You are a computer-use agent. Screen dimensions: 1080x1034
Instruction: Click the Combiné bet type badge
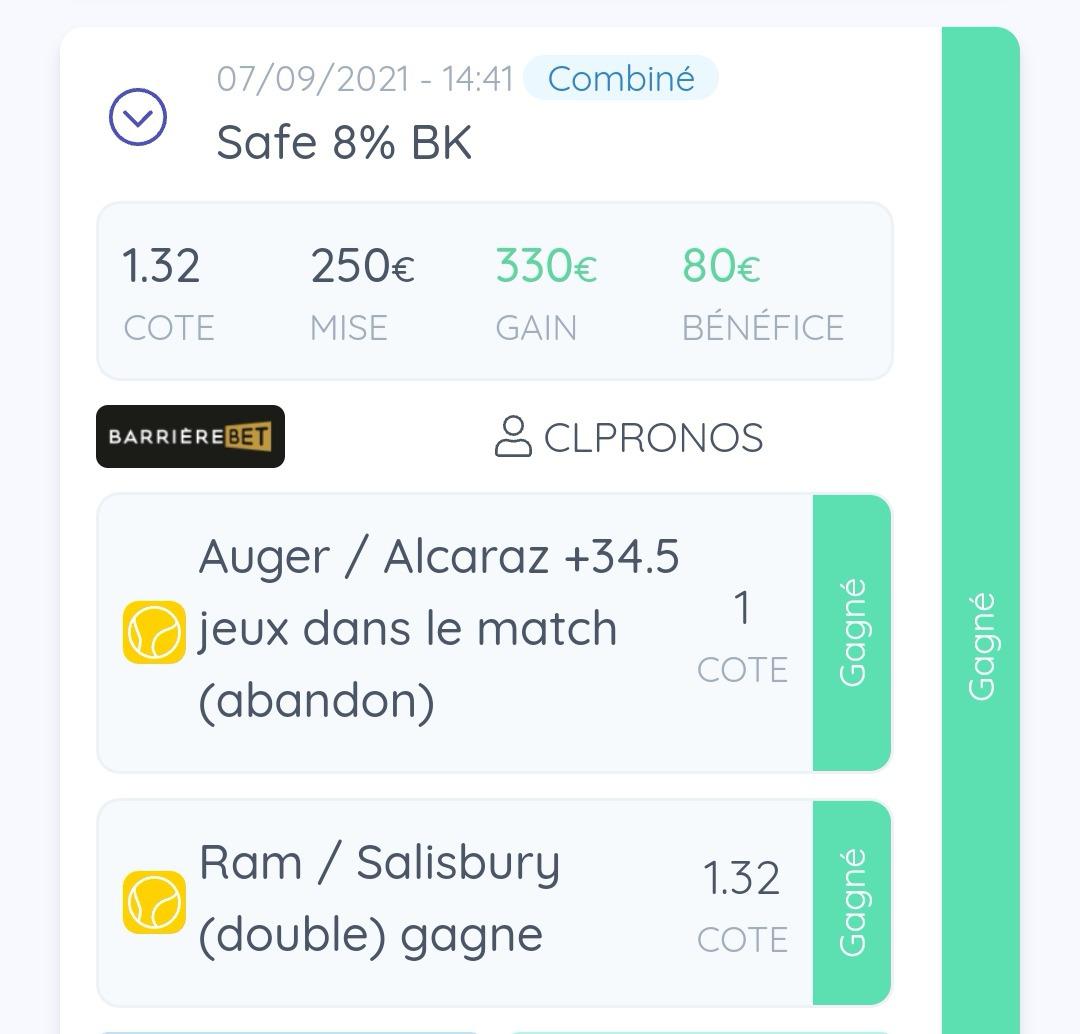(x=621, y=78)
